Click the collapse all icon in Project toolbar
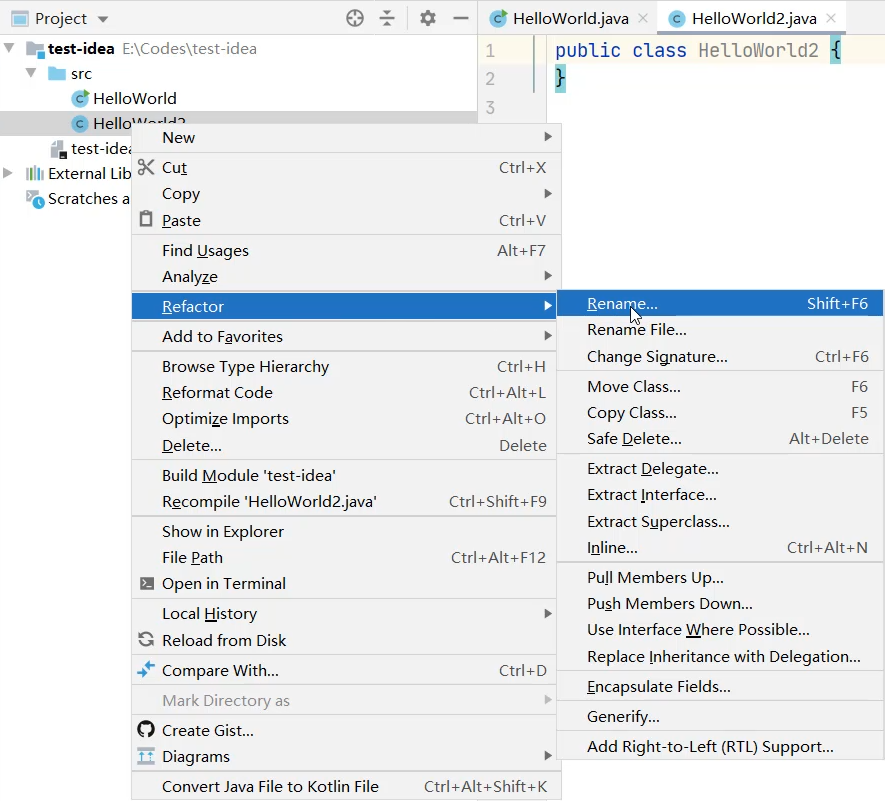Screen dimensions: 885x801 [x=388, y=18]
